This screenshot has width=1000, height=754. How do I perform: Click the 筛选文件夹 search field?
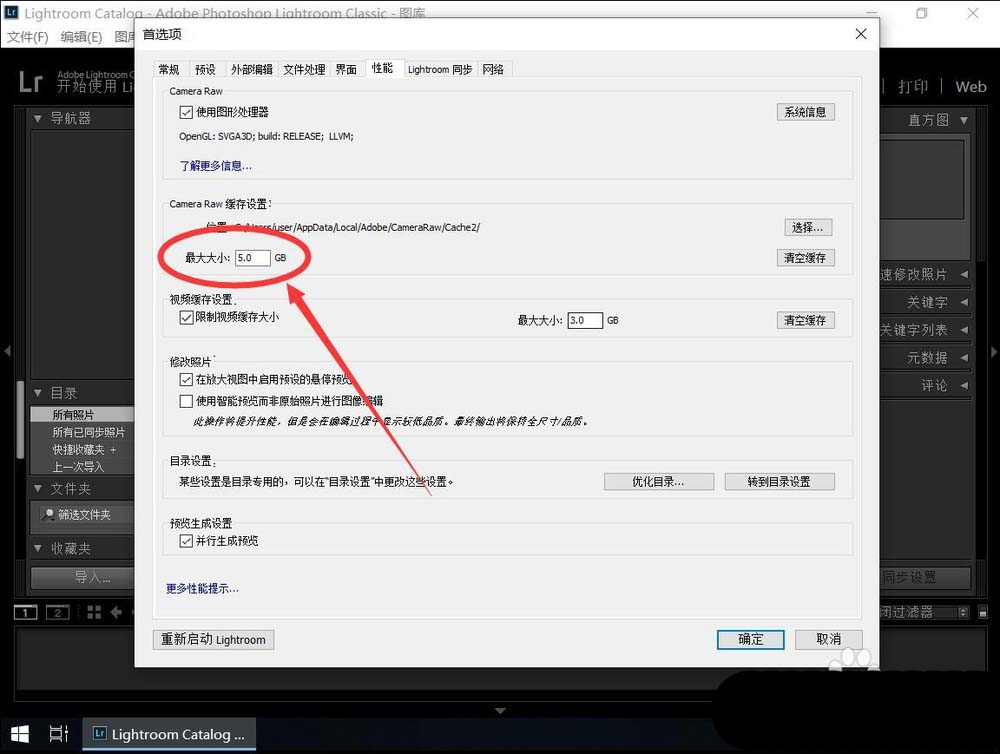[x=85, y=515]
